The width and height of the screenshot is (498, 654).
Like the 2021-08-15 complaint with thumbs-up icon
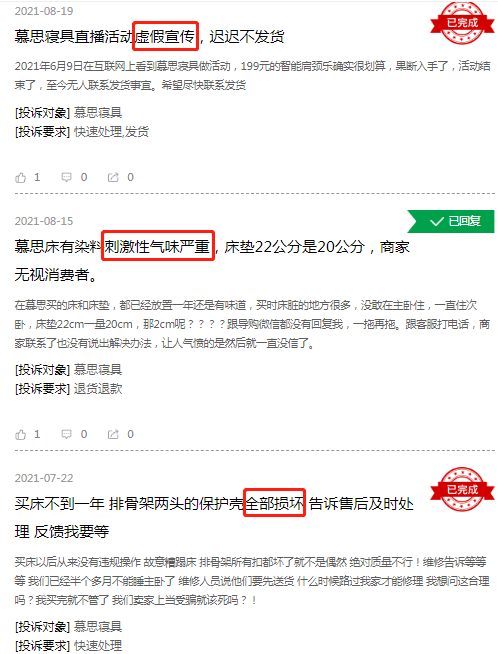coord(20,435)
